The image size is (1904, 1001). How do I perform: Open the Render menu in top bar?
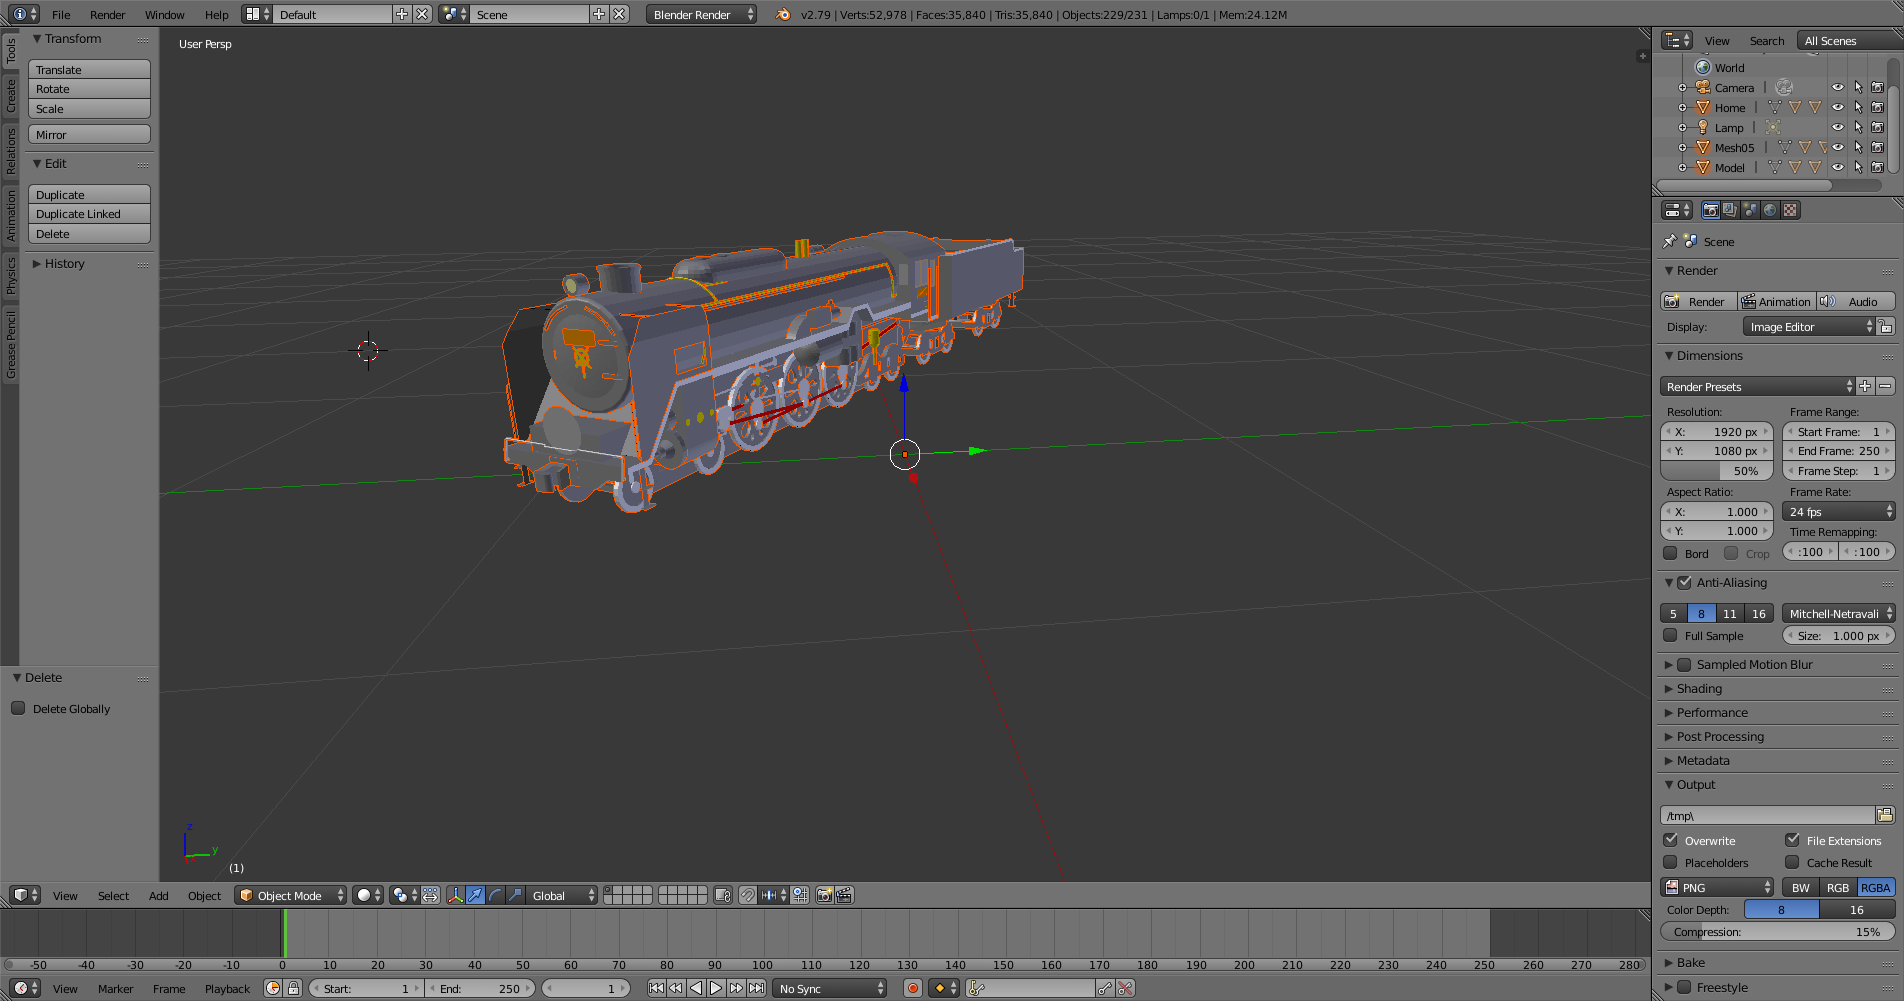(107, 14)
